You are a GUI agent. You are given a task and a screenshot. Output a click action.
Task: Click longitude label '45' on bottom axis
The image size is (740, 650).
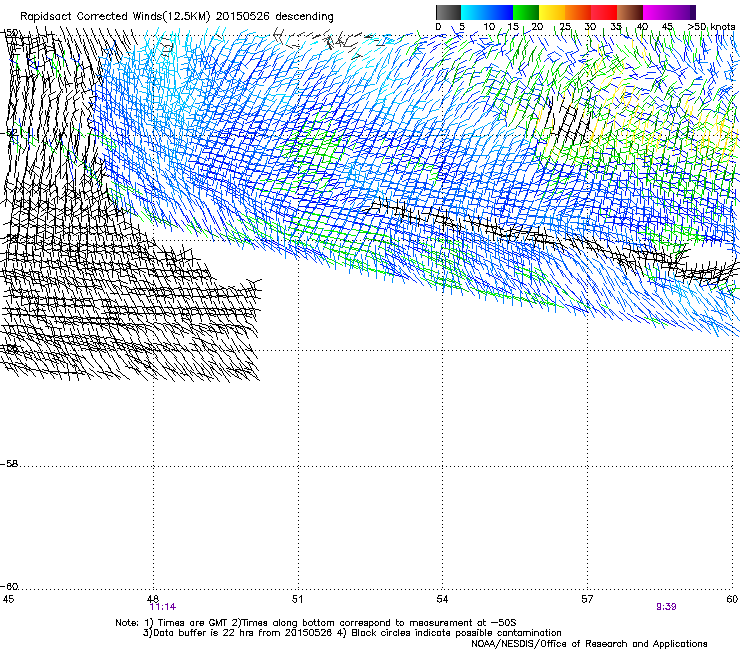pos(8,599)
